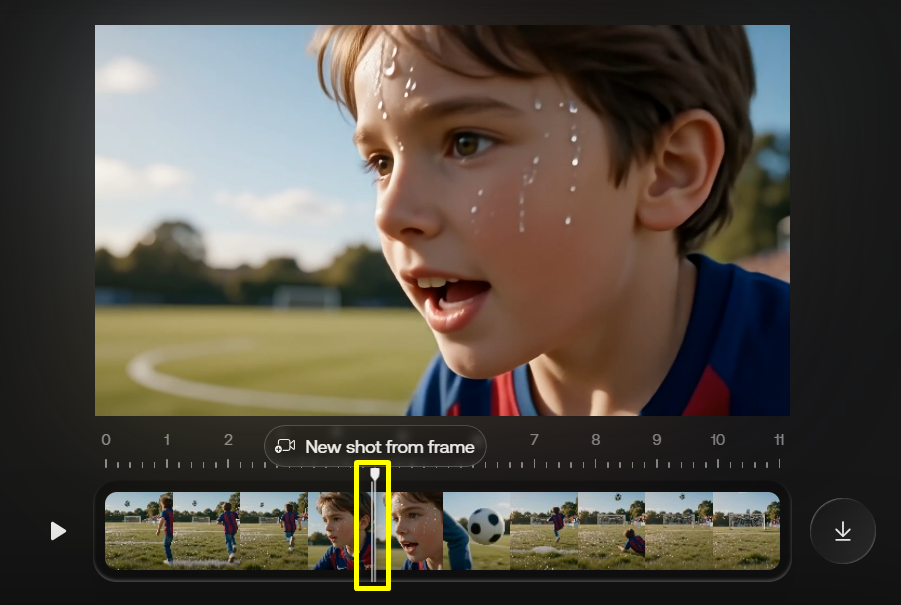Seek to the 8 second mark
The height and width of the screenshot is (605, 901).
pyautogui.click(x=595, y=440)
